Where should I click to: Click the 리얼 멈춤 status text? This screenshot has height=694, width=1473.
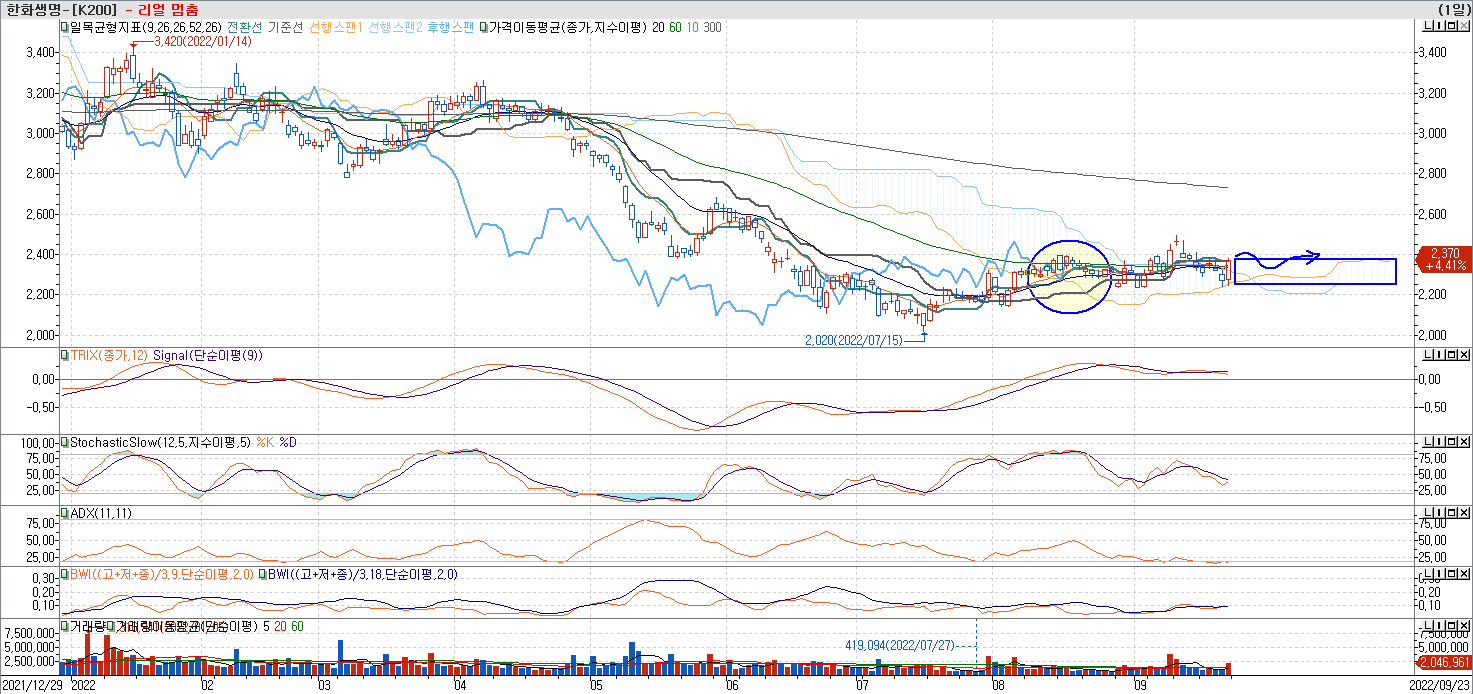pyautogui.click(x=167, y=8)
